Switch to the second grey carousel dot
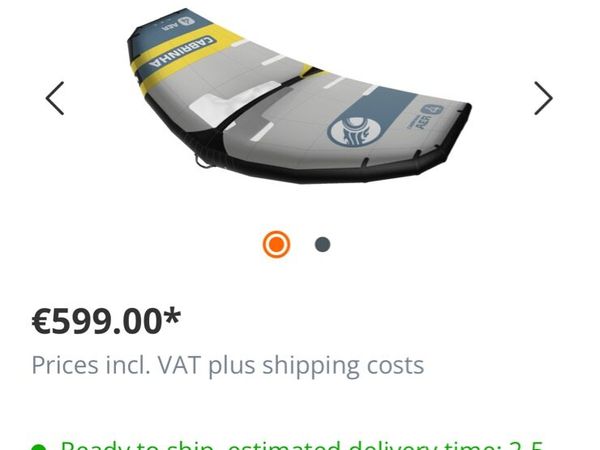This screenshot has height=450, width=600. click(323, 245)
